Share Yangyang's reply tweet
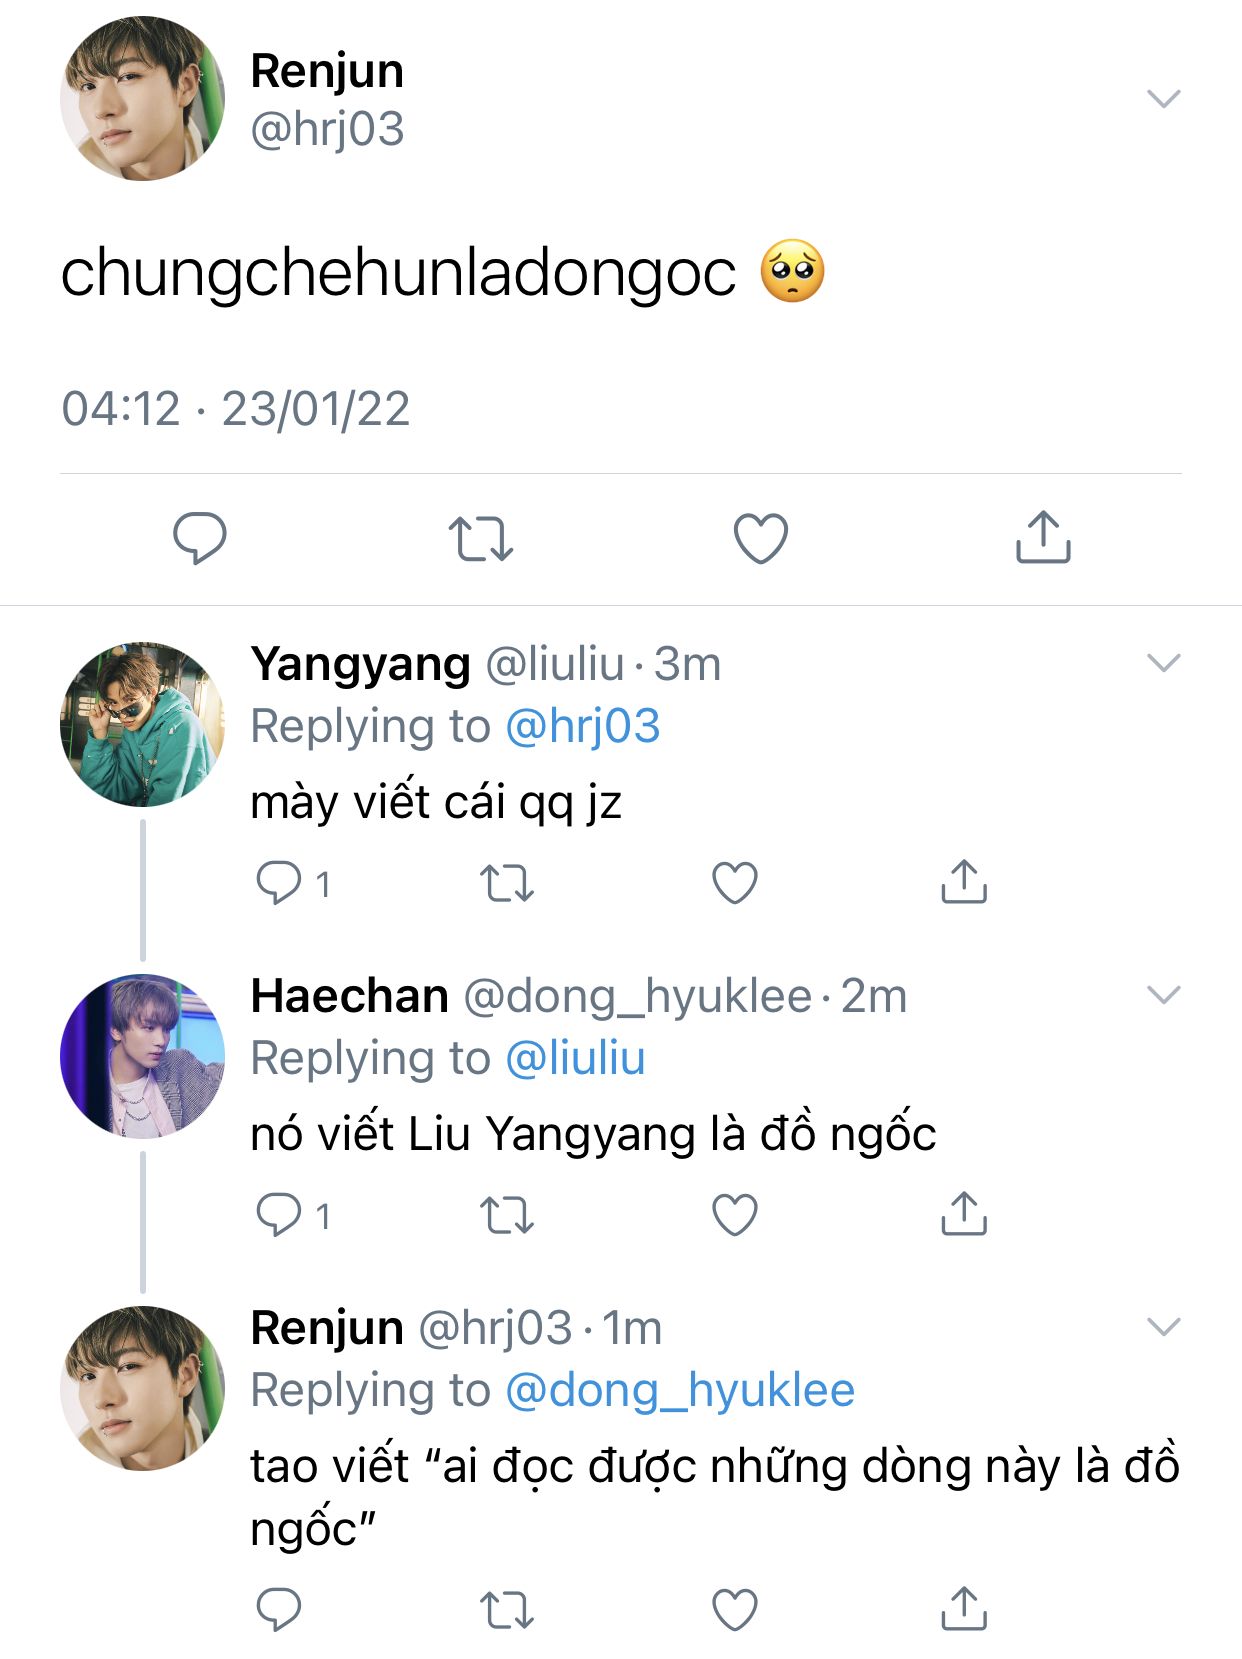 (x=964, y=883)
